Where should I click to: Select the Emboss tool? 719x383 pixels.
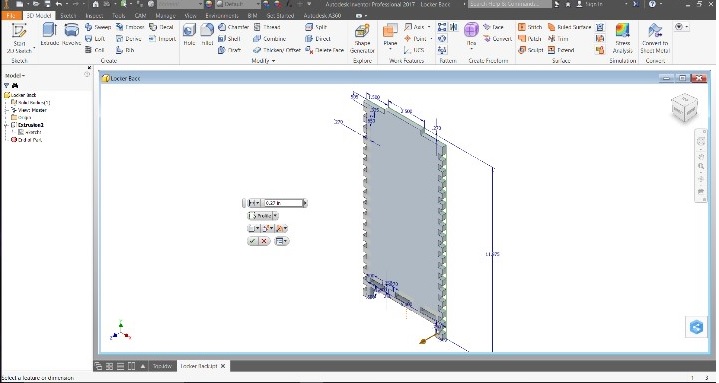pyautogui.click(x=130, y=27)
